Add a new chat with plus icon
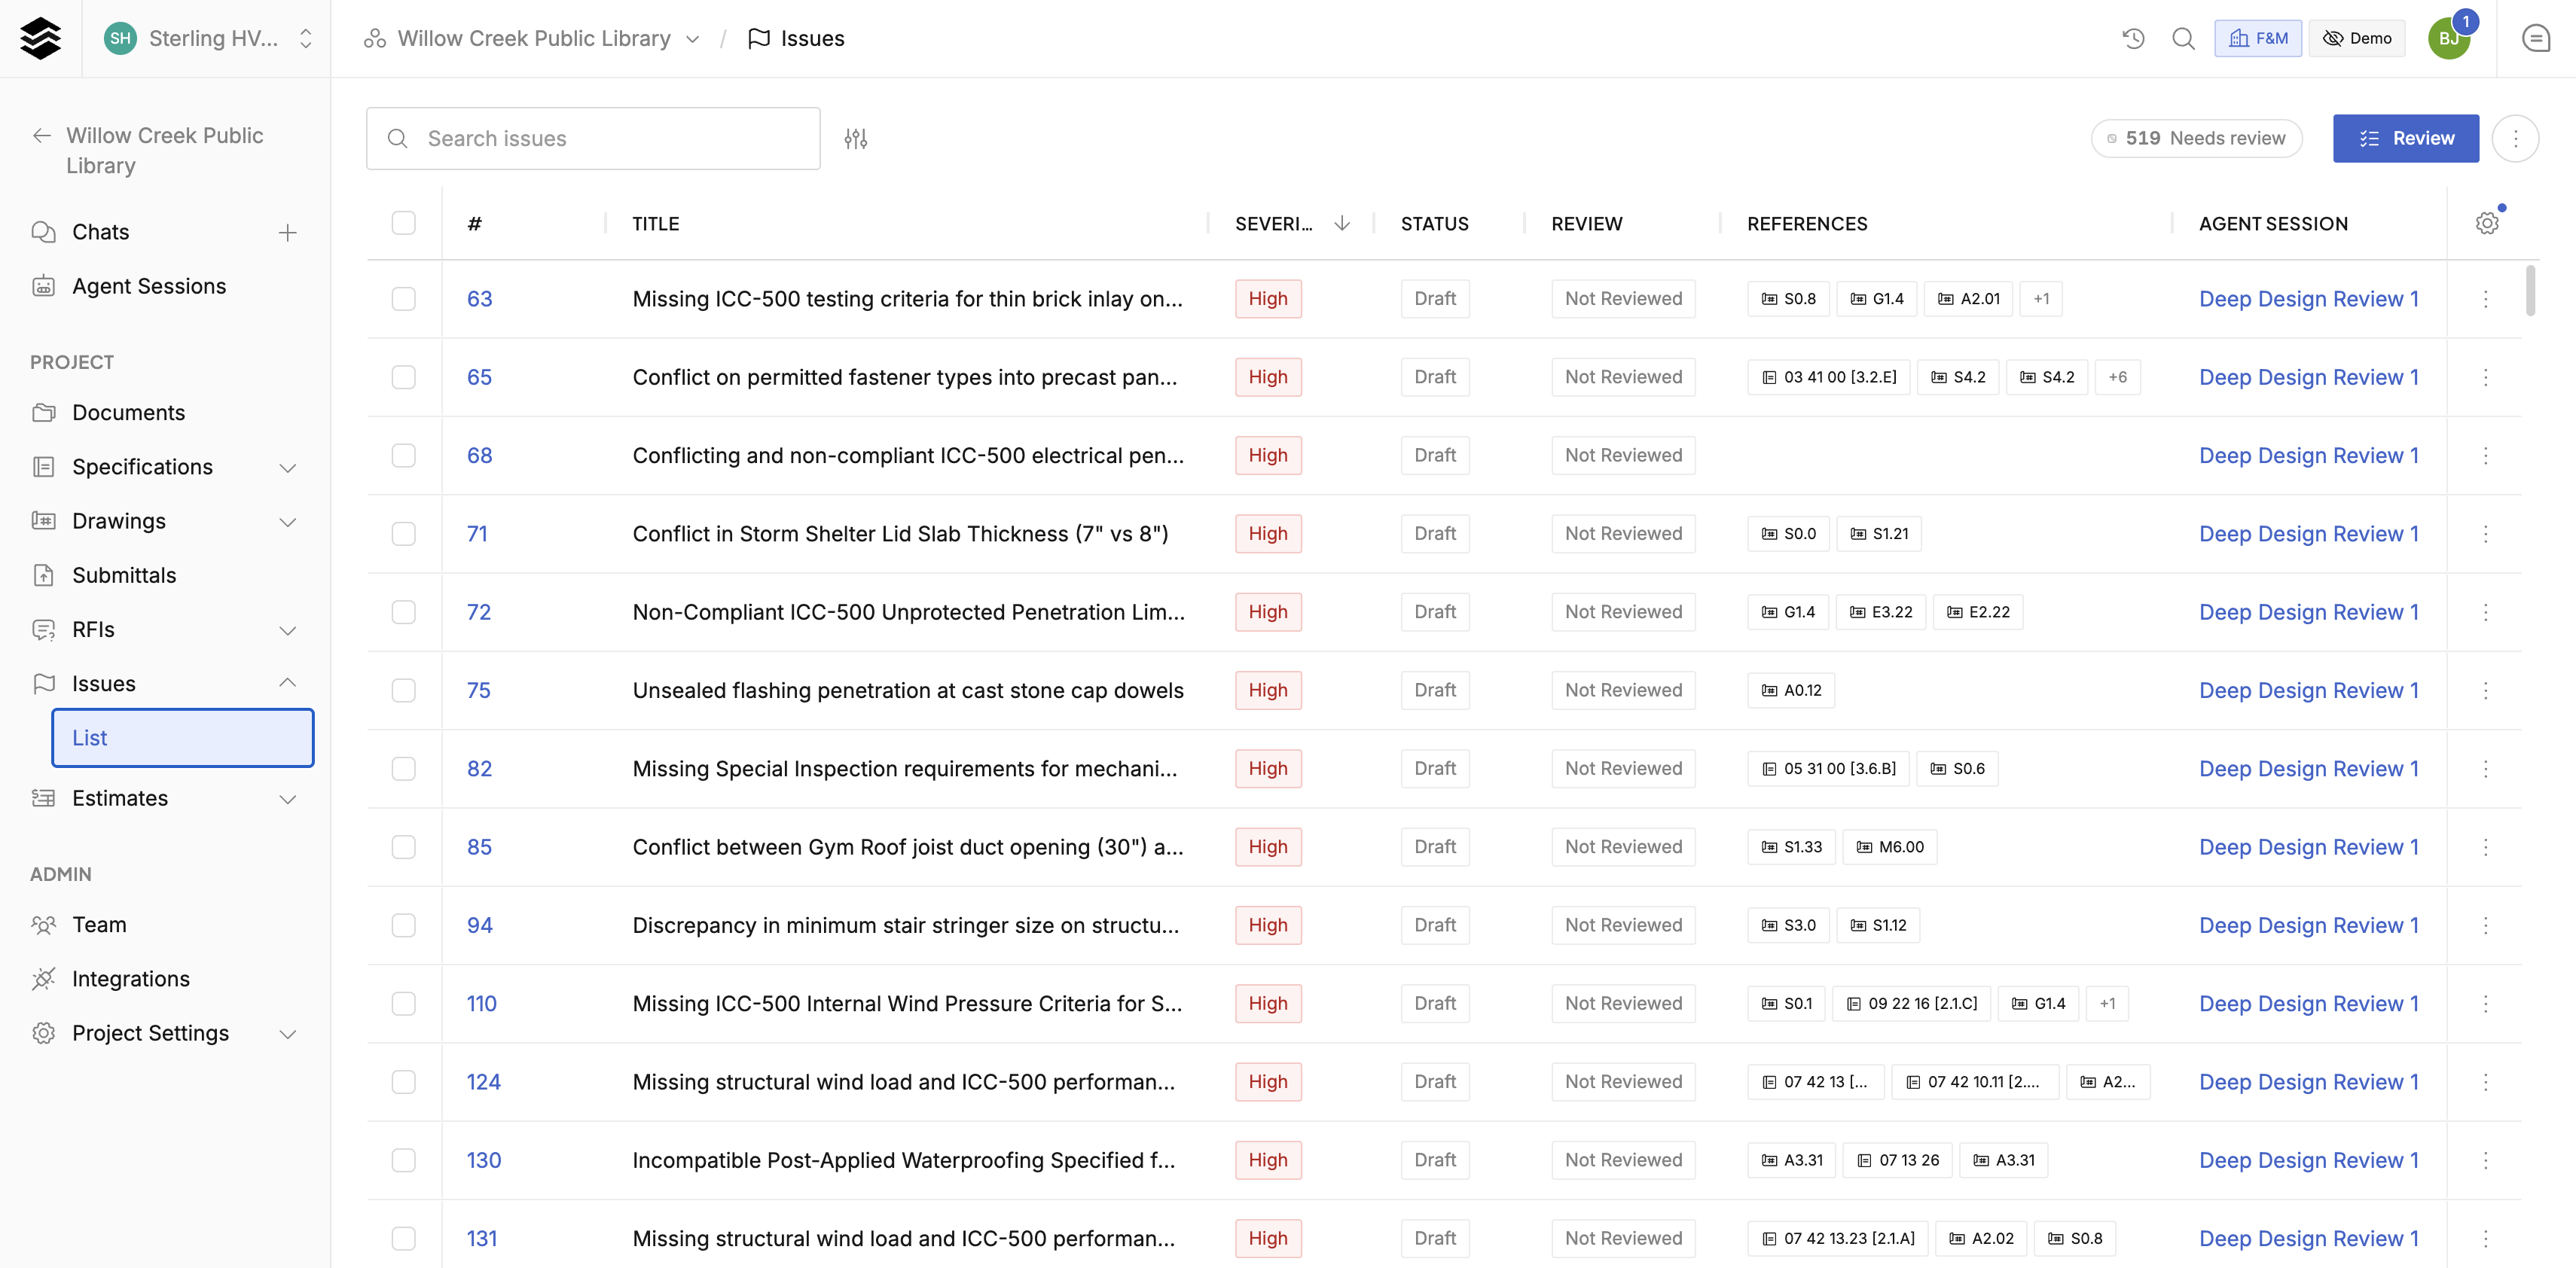 click(x=287, y=232)
